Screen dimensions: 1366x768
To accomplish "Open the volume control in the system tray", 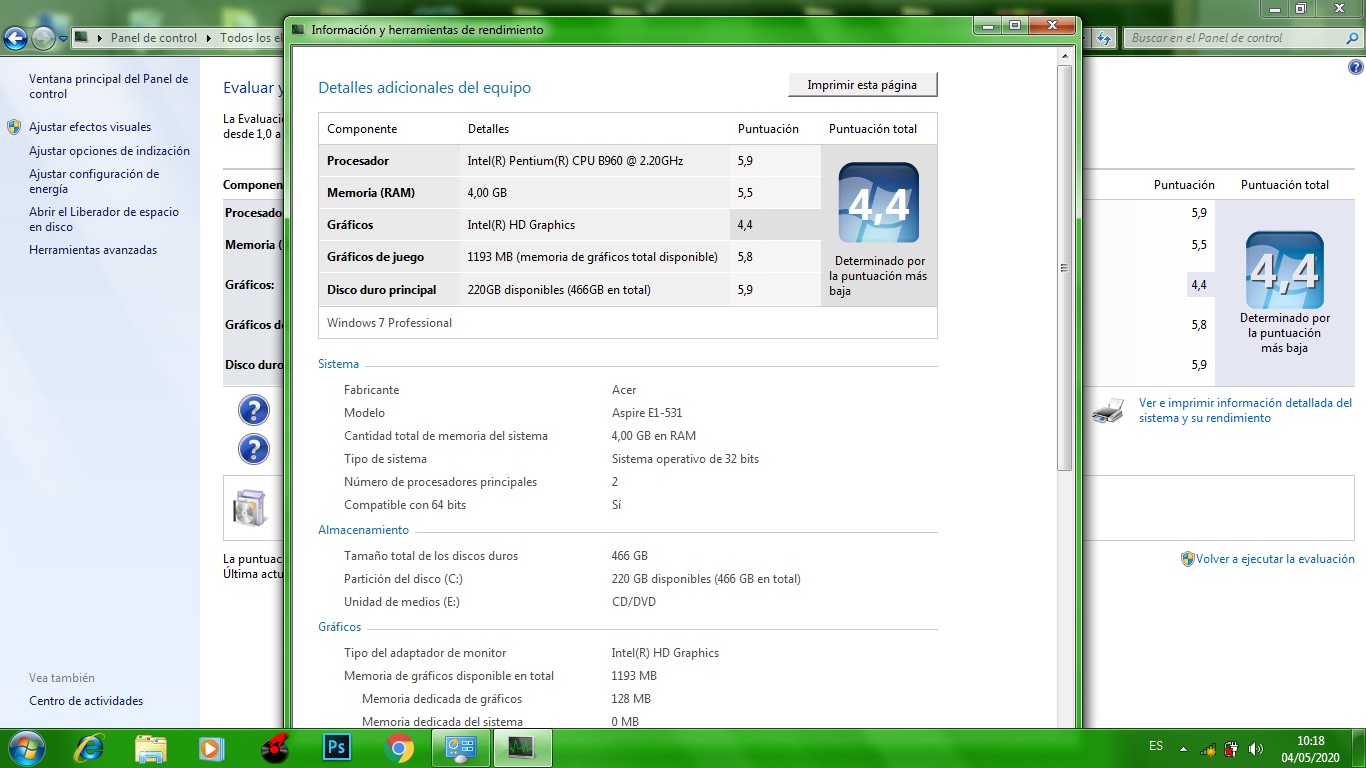I will 1256,749.
